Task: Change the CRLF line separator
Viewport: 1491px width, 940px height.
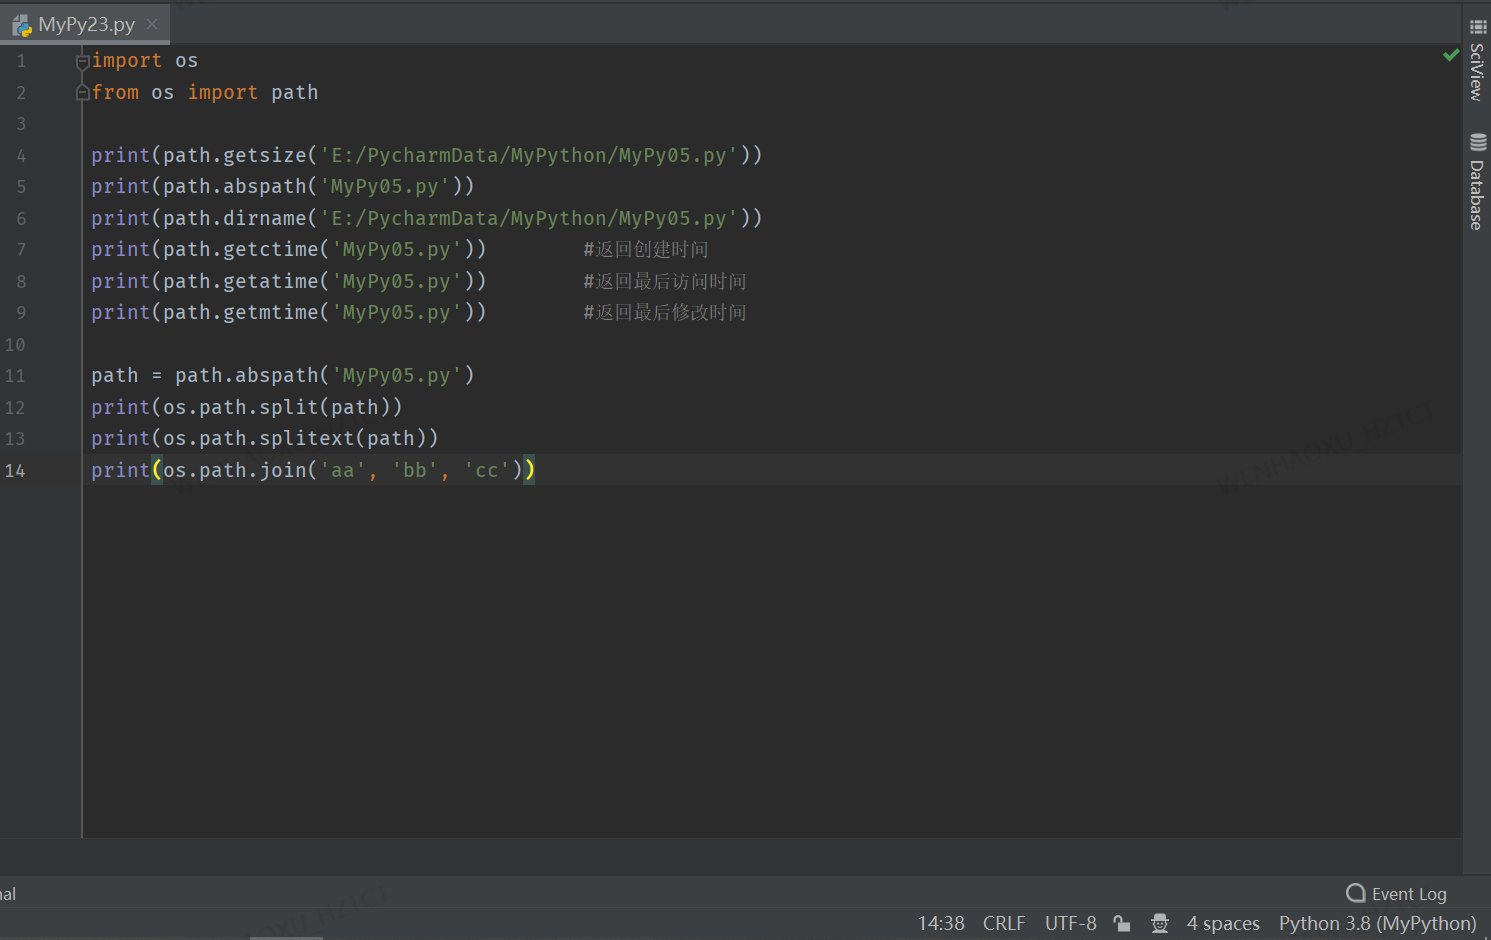Action: [1004, 923]
